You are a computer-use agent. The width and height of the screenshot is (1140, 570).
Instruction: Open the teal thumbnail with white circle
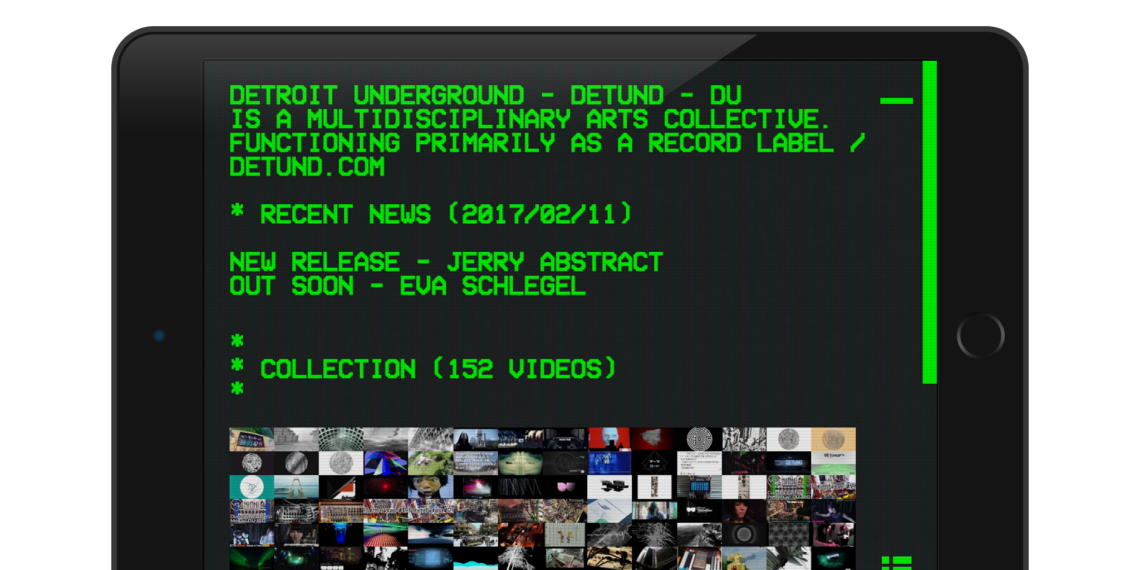coord(252,487)
